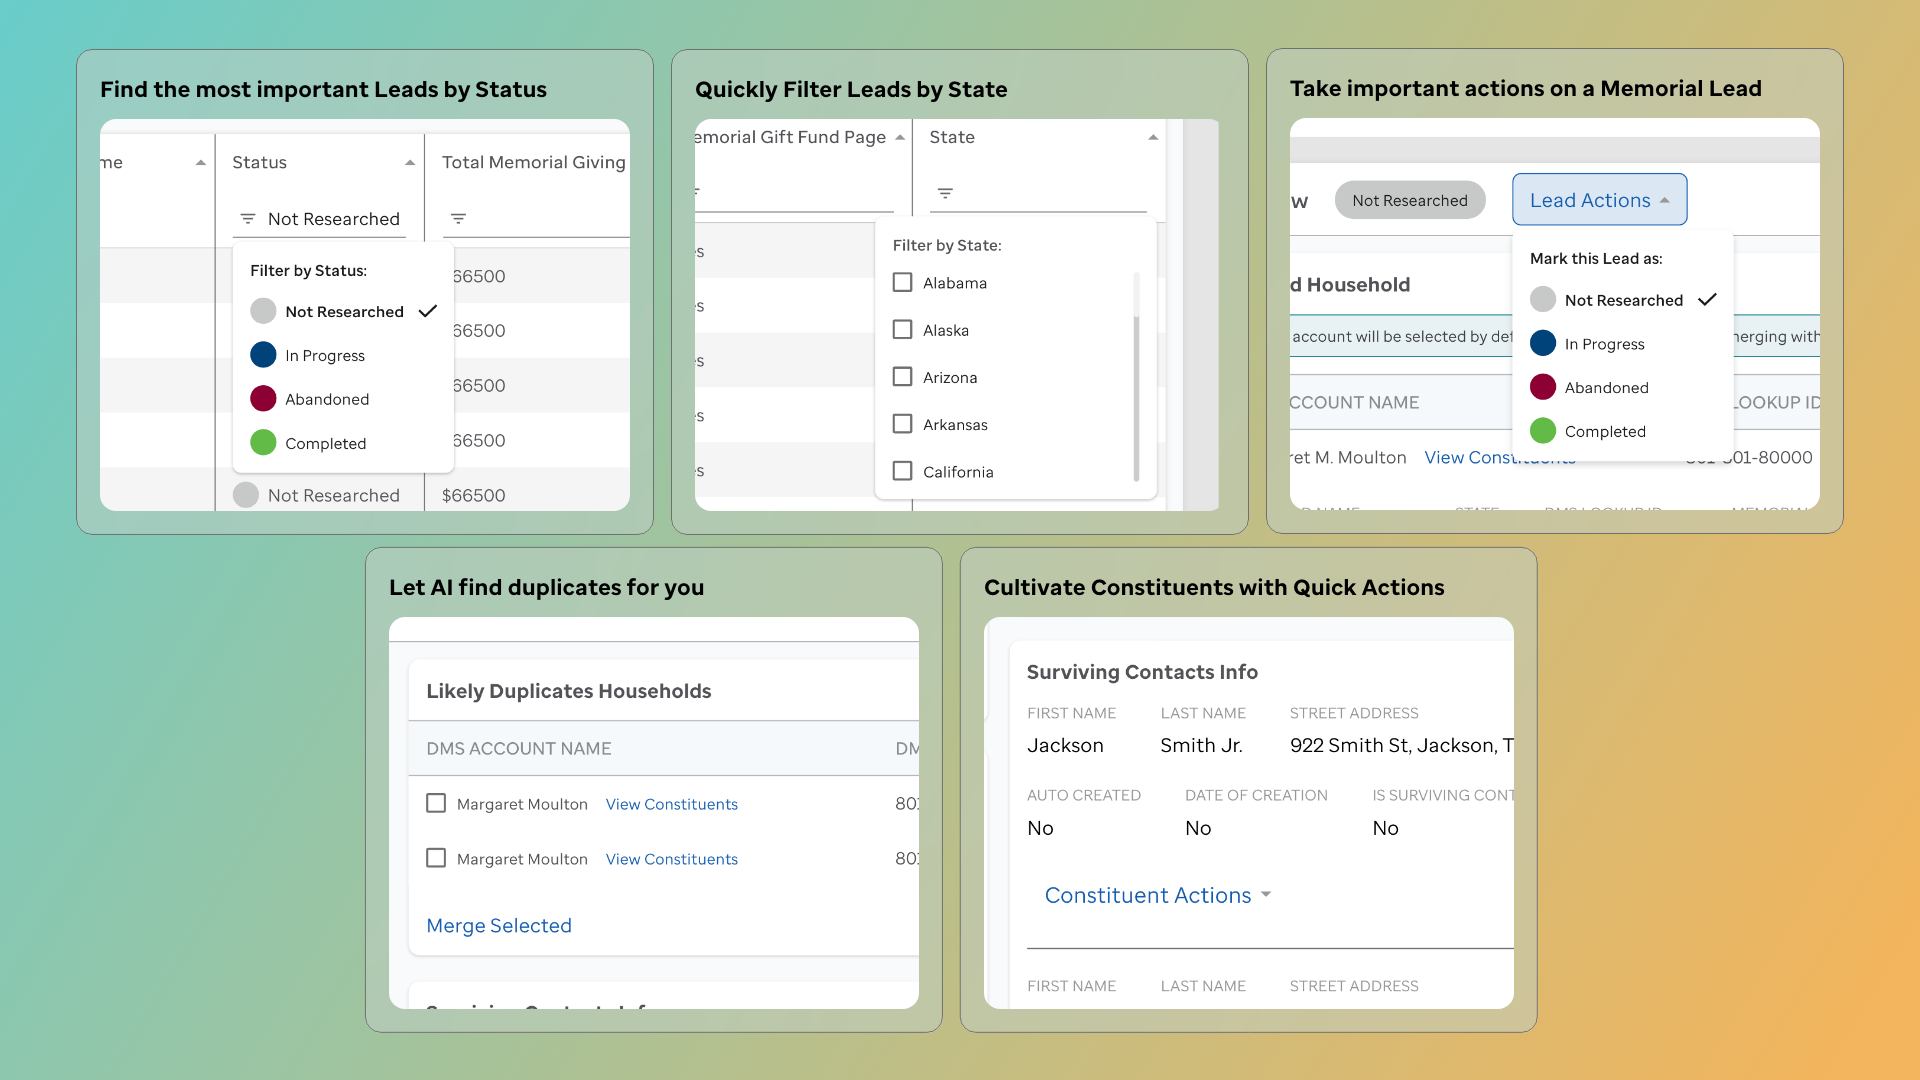Click the Memorial Gift Fund Page sort arrow
The image size is (1920, 1080).
pos(900,138)
